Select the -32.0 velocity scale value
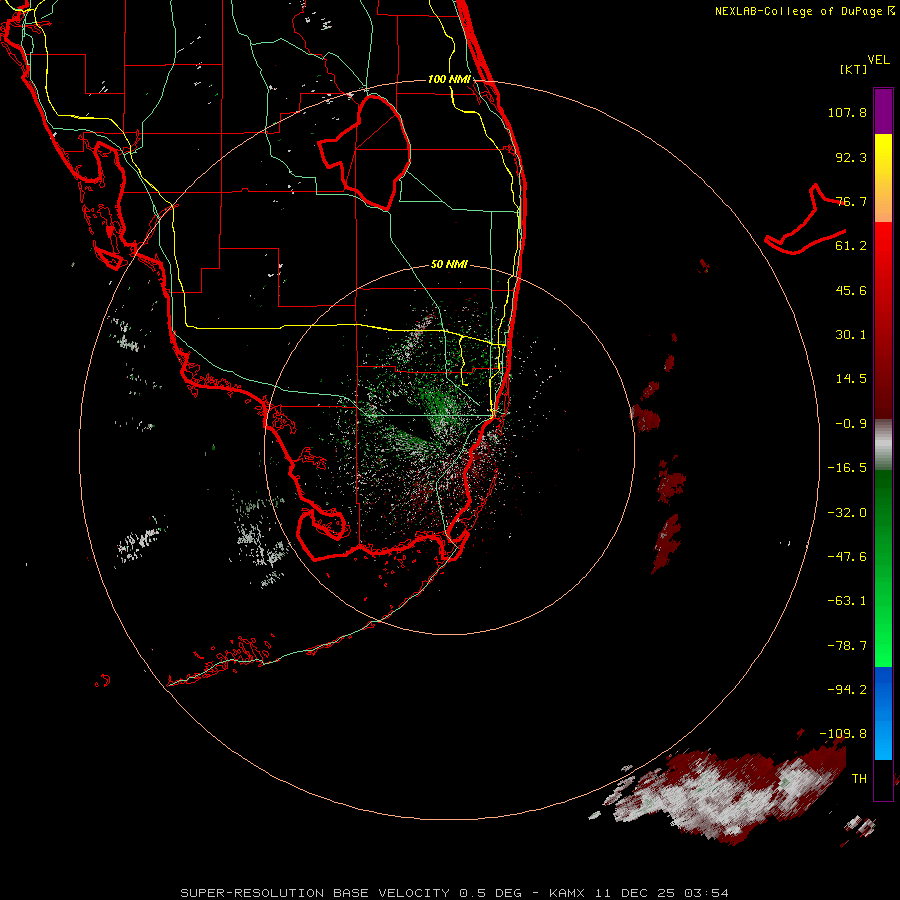Viewport: 900px width, 900px height. click(847, 513)
